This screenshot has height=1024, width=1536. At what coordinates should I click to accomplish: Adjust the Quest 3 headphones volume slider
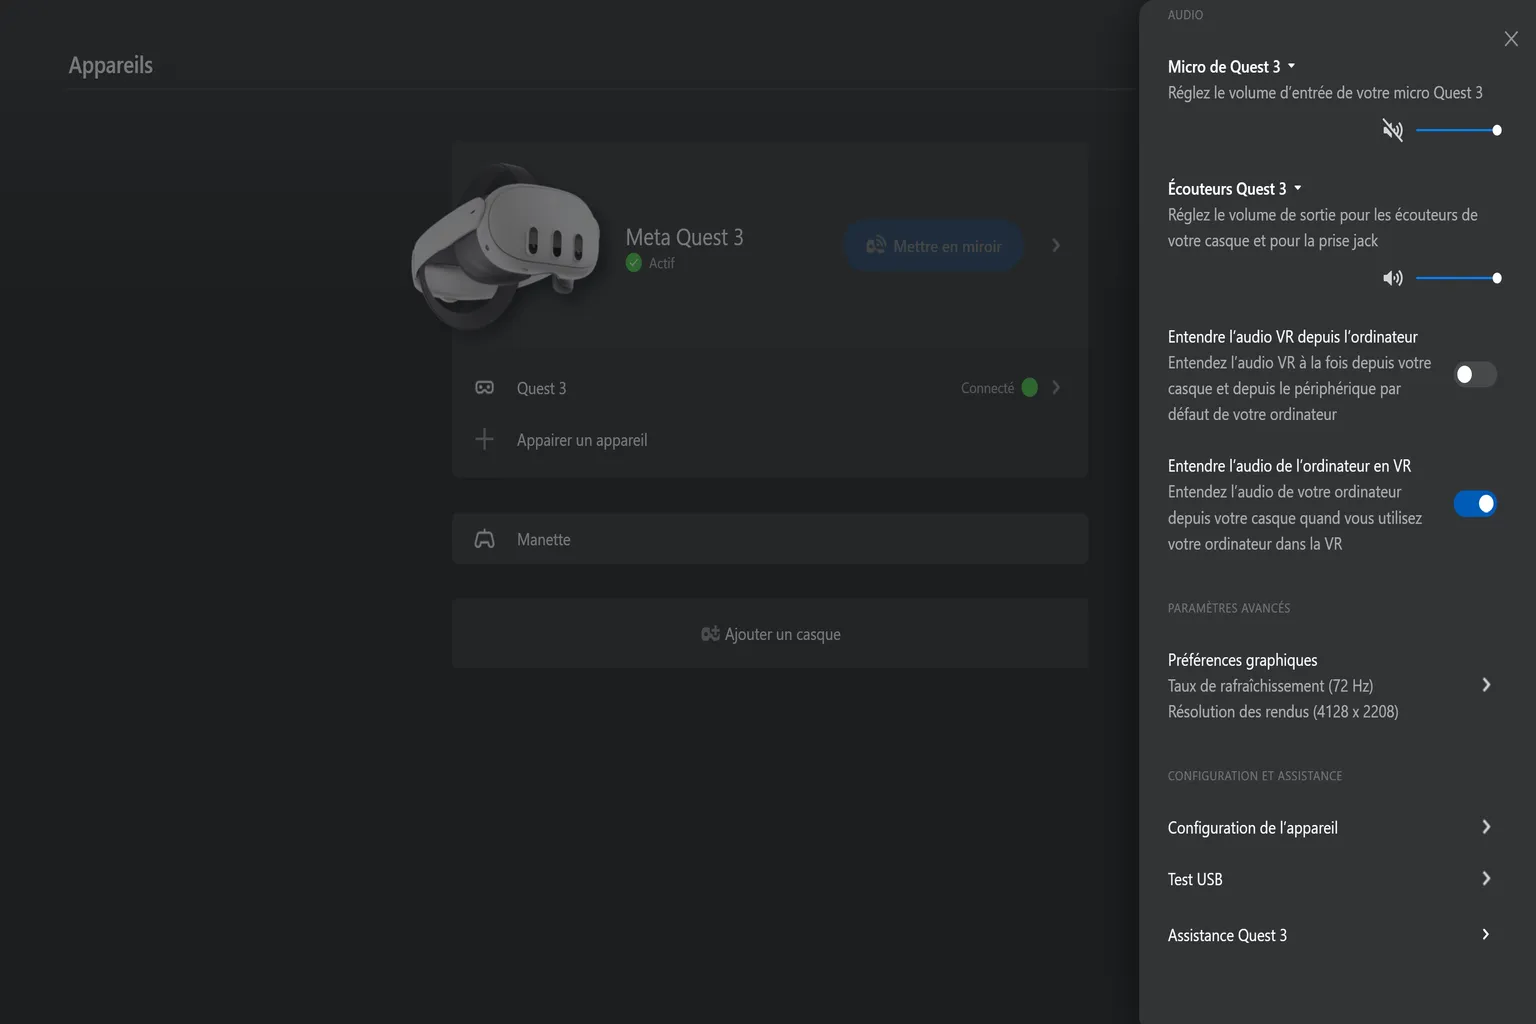1459,278
